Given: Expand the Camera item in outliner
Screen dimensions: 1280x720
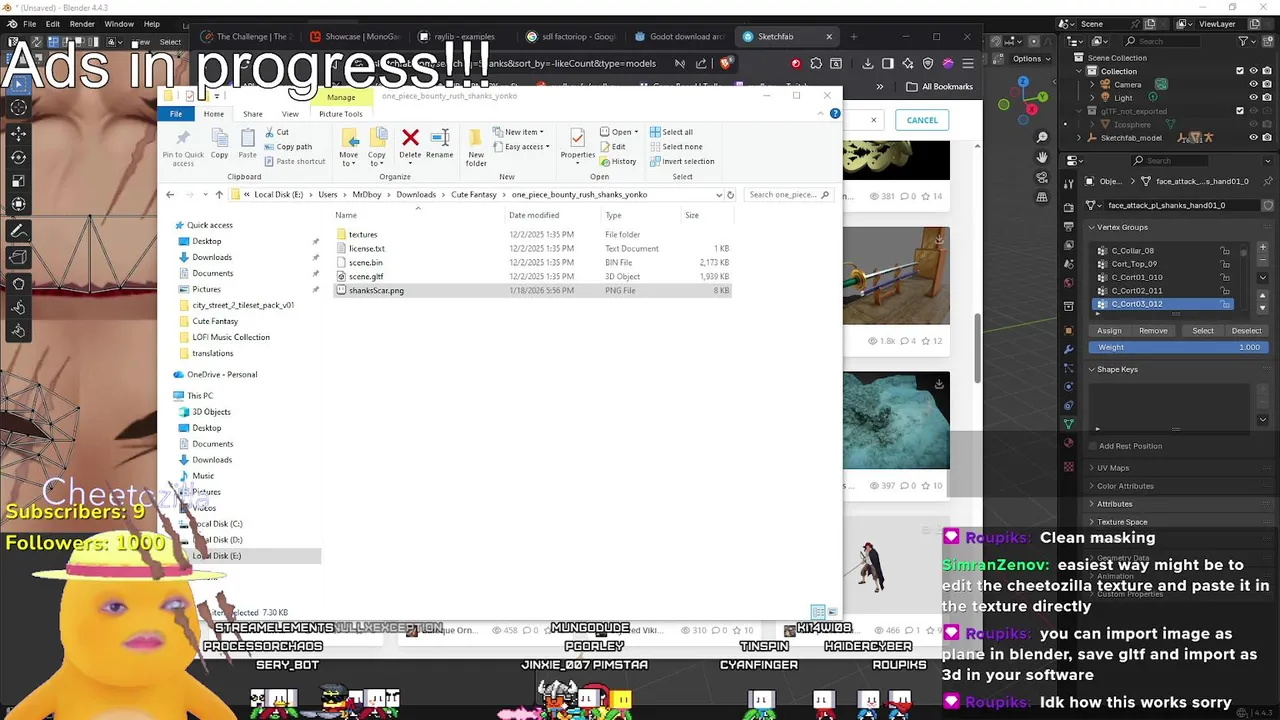Looking at the screenshot, I should (1093, 85).
